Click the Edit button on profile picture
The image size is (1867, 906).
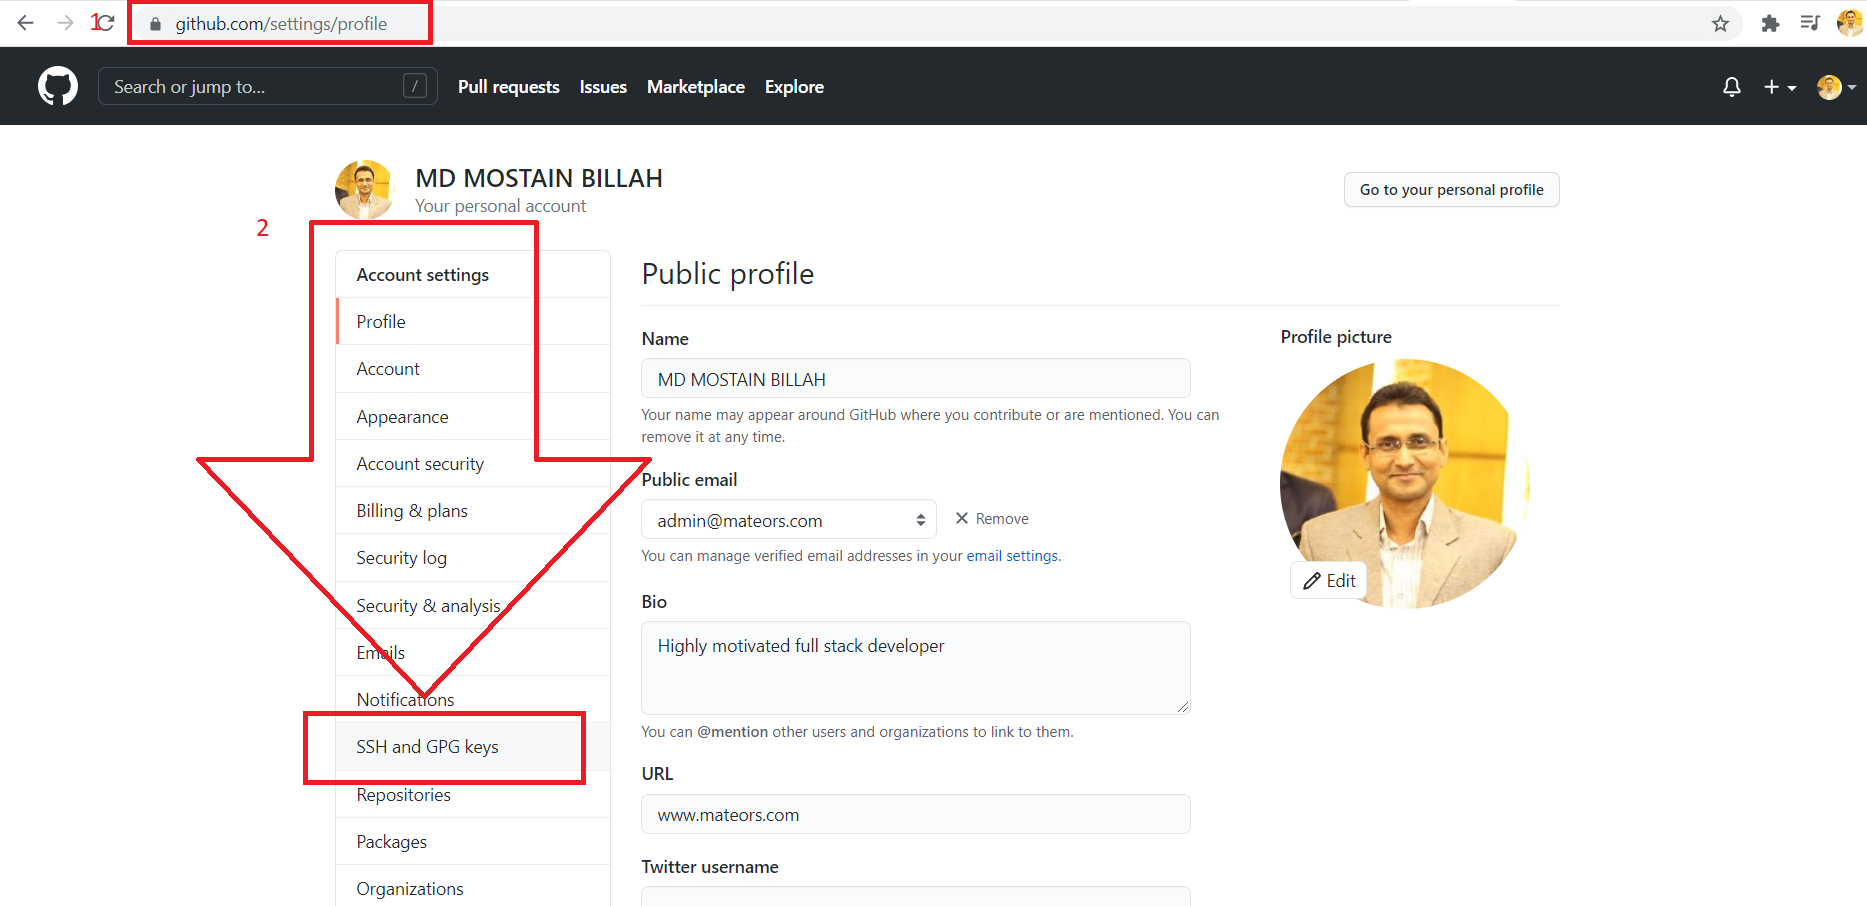1329,580
